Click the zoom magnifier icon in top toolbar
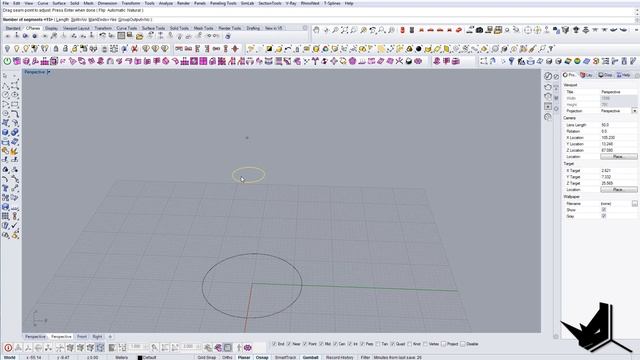This screenshot has height=360, width=640. pos(335,30)
